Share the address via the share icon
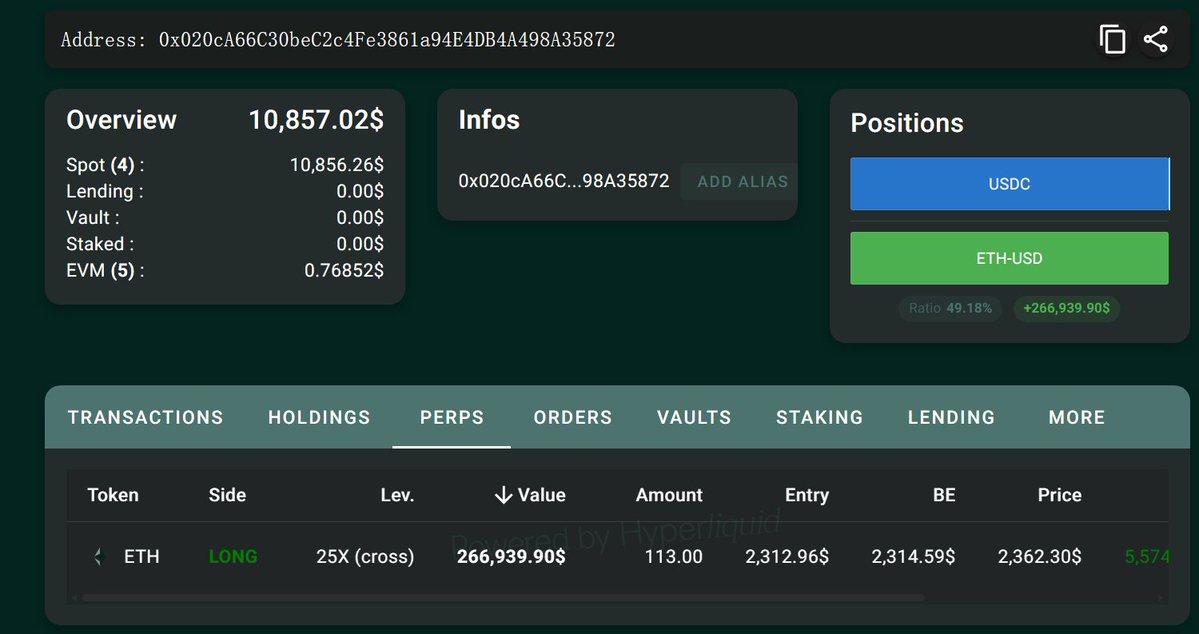The width and height of the screenshot is (1199, 634). 1155,40
